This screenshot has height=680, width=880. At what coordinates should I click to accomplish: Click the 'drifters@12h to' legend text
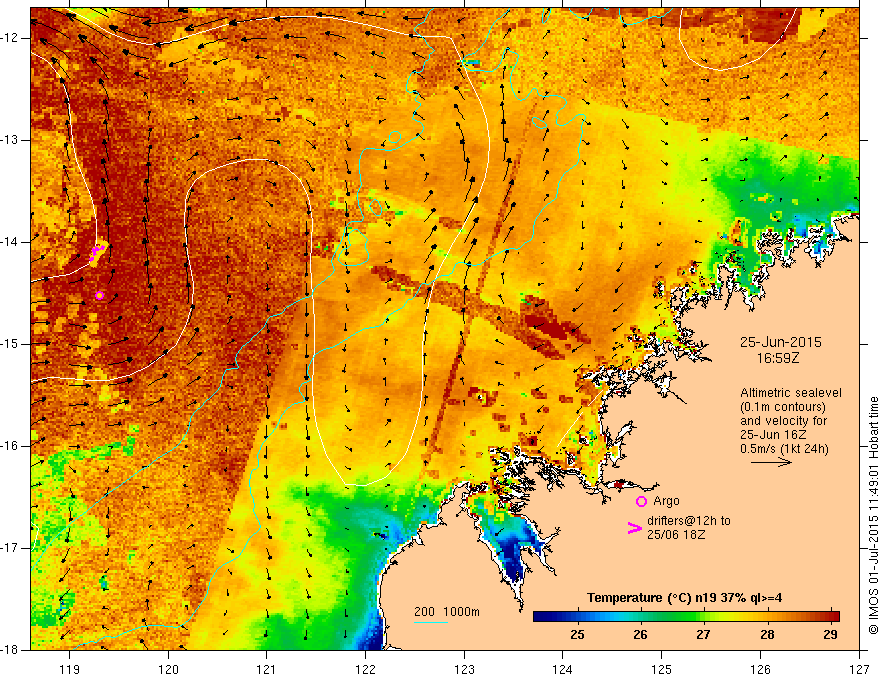click(689, 521)
